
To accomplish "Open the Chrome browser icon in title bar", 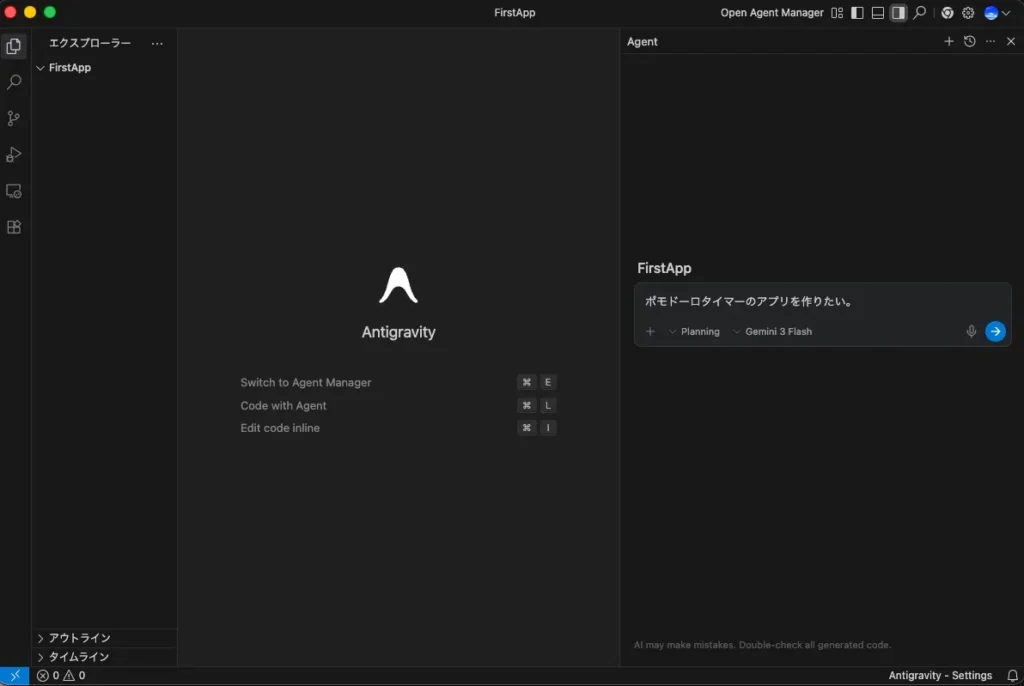I will 947,13.
